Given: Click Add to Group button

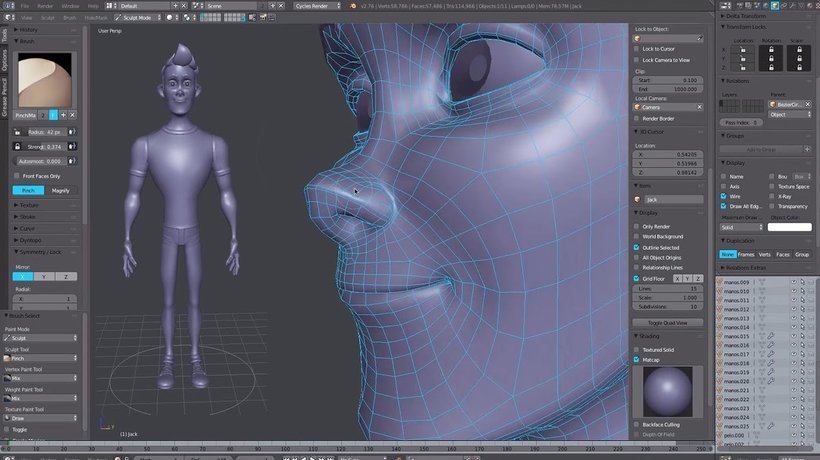Looking at the screenshot, I should tap(761, 150).
